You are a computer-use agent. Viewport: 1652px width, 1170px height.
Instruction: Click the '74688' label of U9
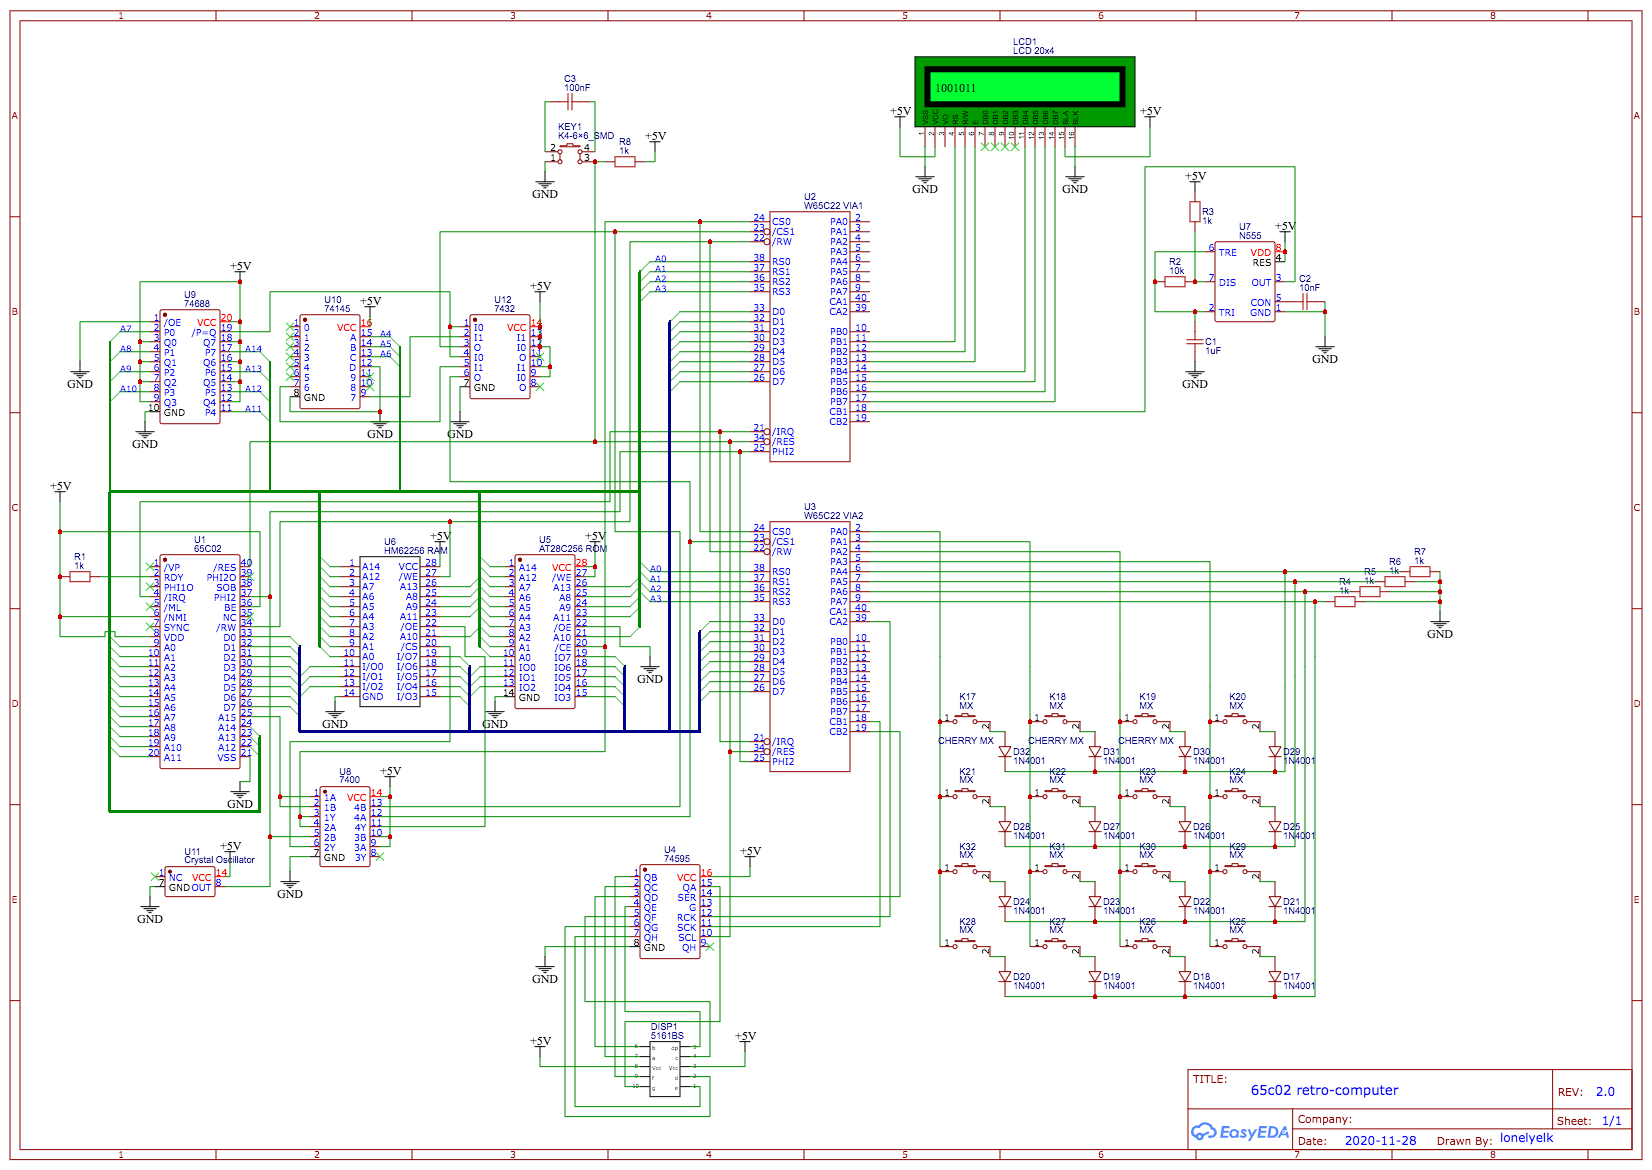(x=197, y=304)
